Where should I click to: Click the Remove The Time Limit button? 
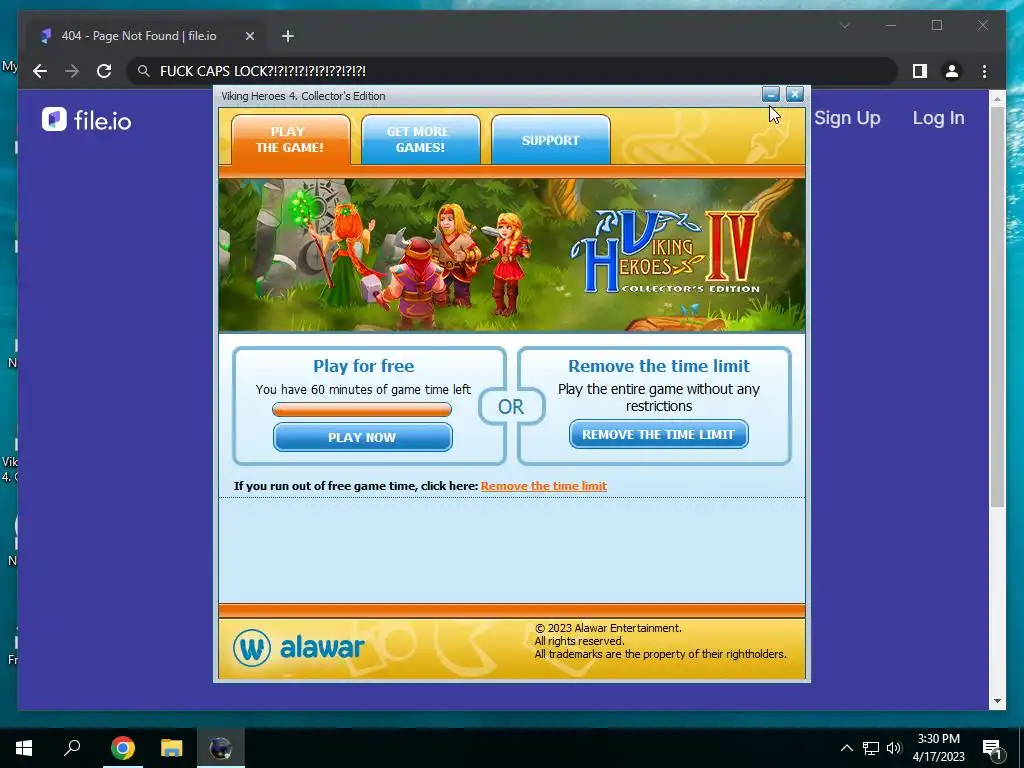pos(658,434)
